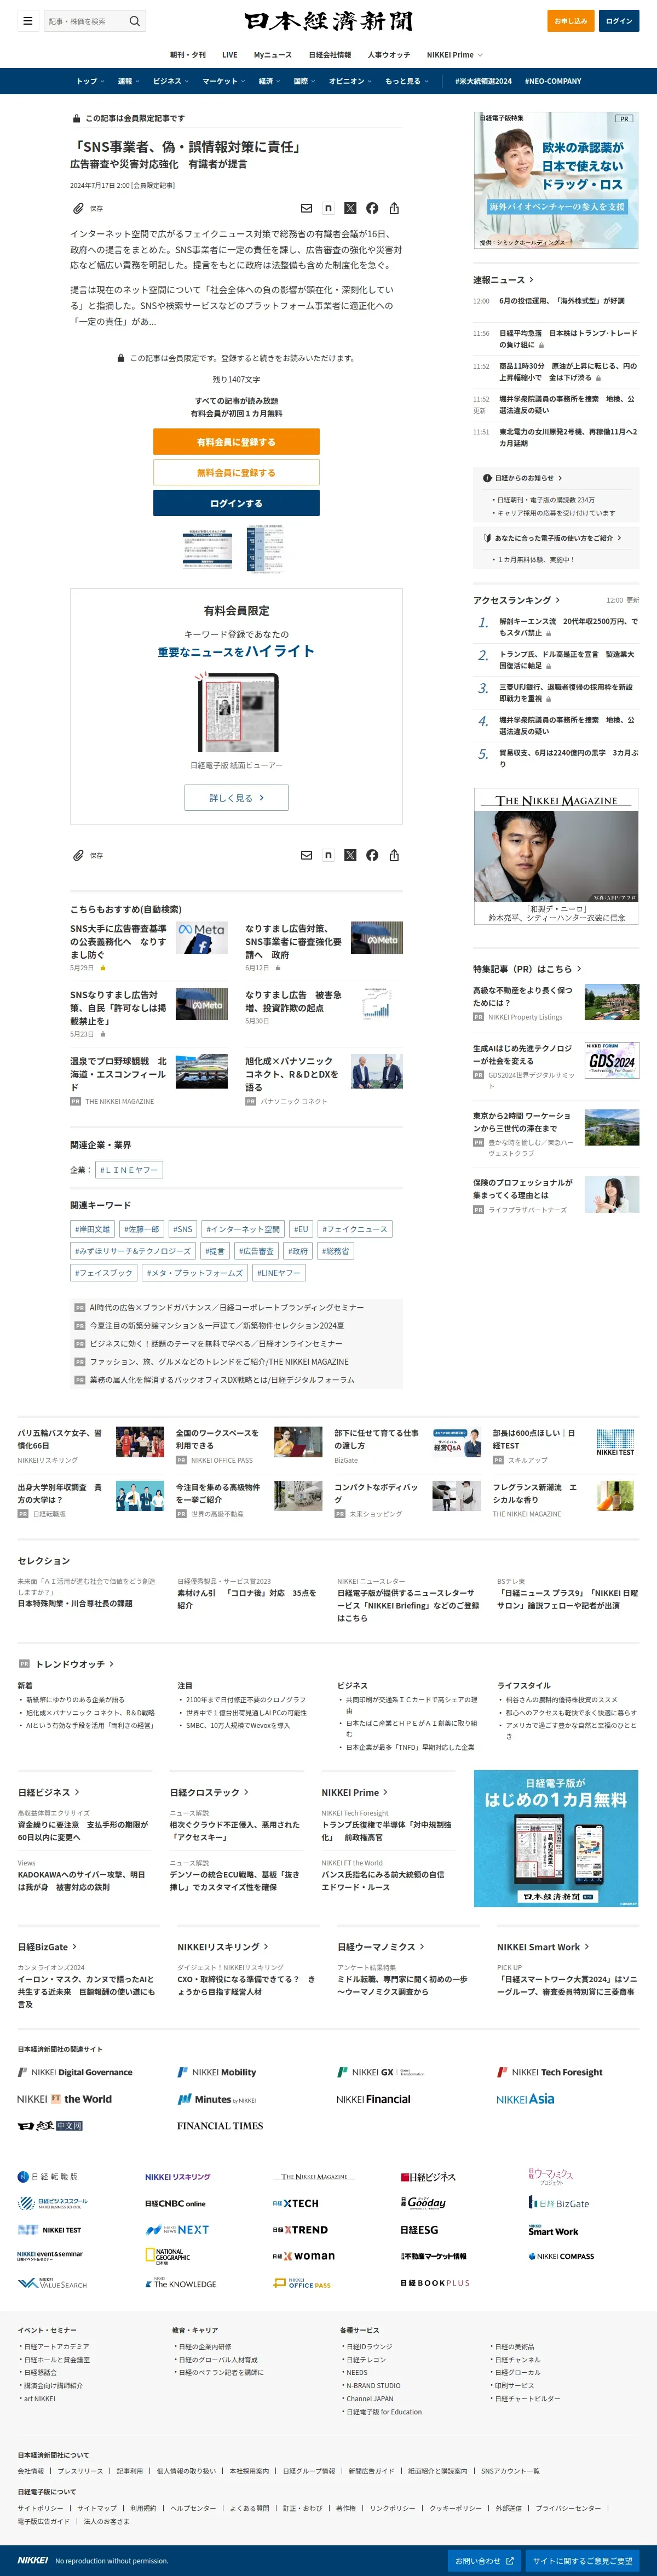The image size is (657, 2576).
Task: Share to note icon under the headline
Action: 328,208
